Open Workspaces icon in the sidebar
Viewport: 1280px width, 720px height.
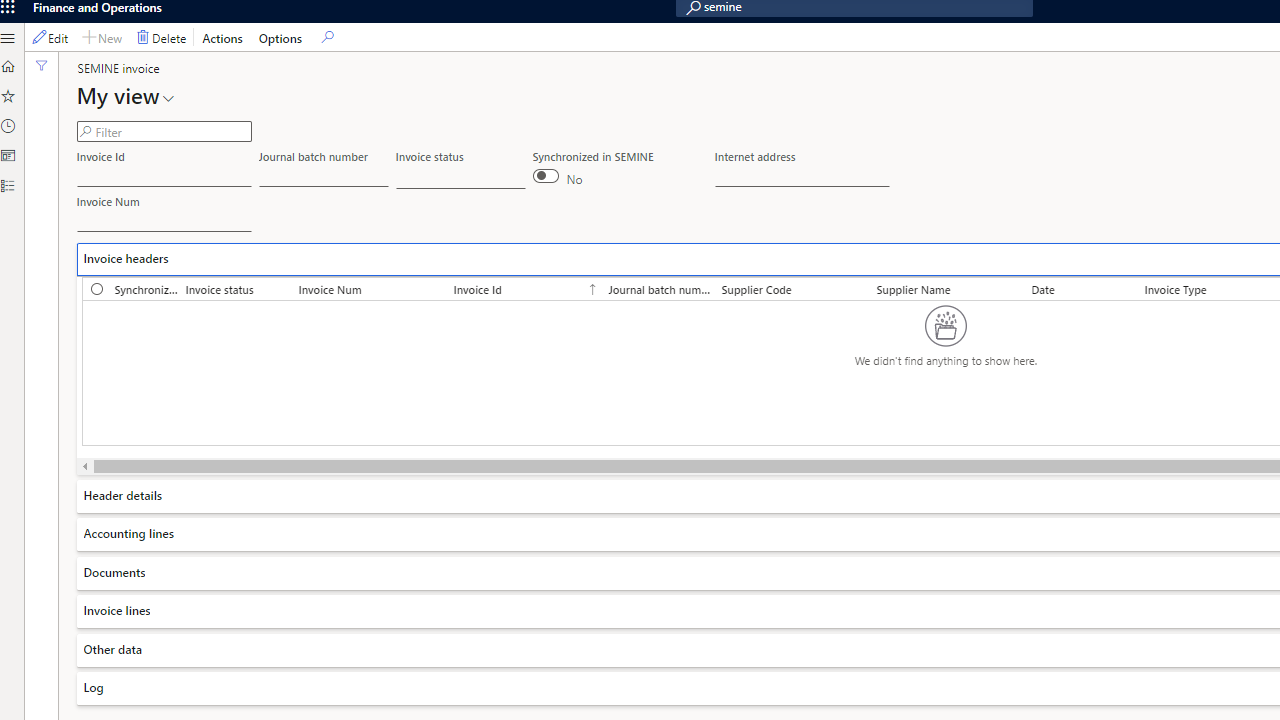coord(8,156)
